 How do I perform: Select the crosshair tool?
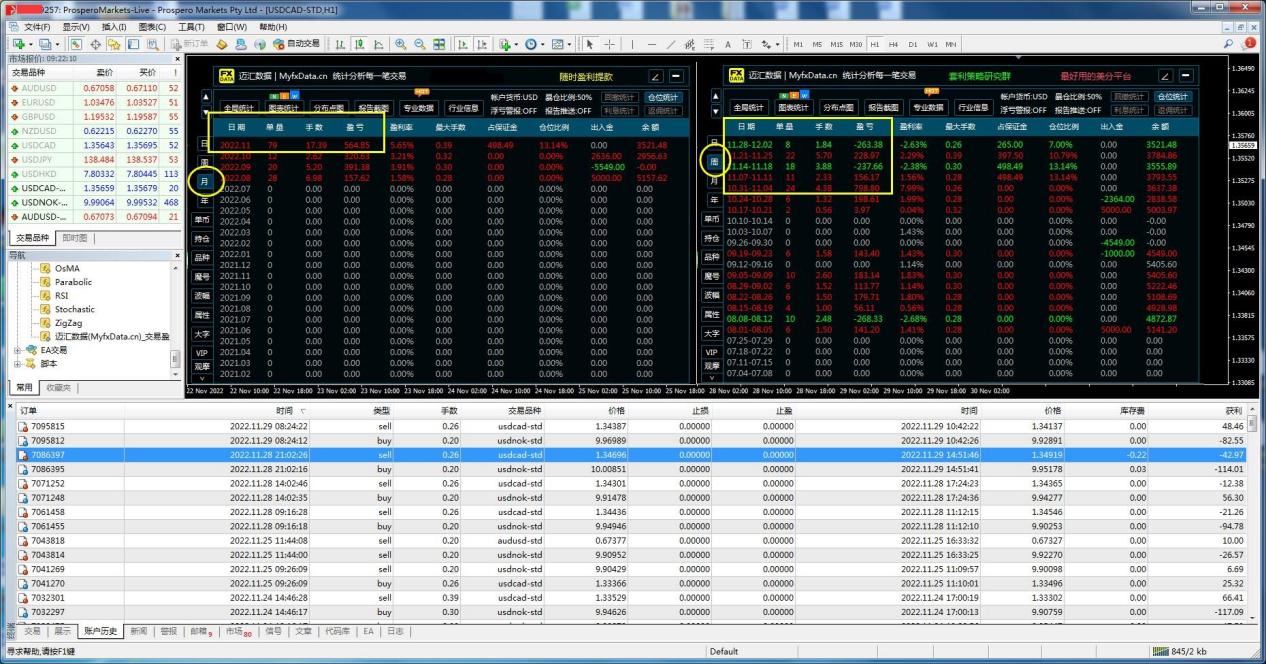pyautogui.click(x=609, y=44)
